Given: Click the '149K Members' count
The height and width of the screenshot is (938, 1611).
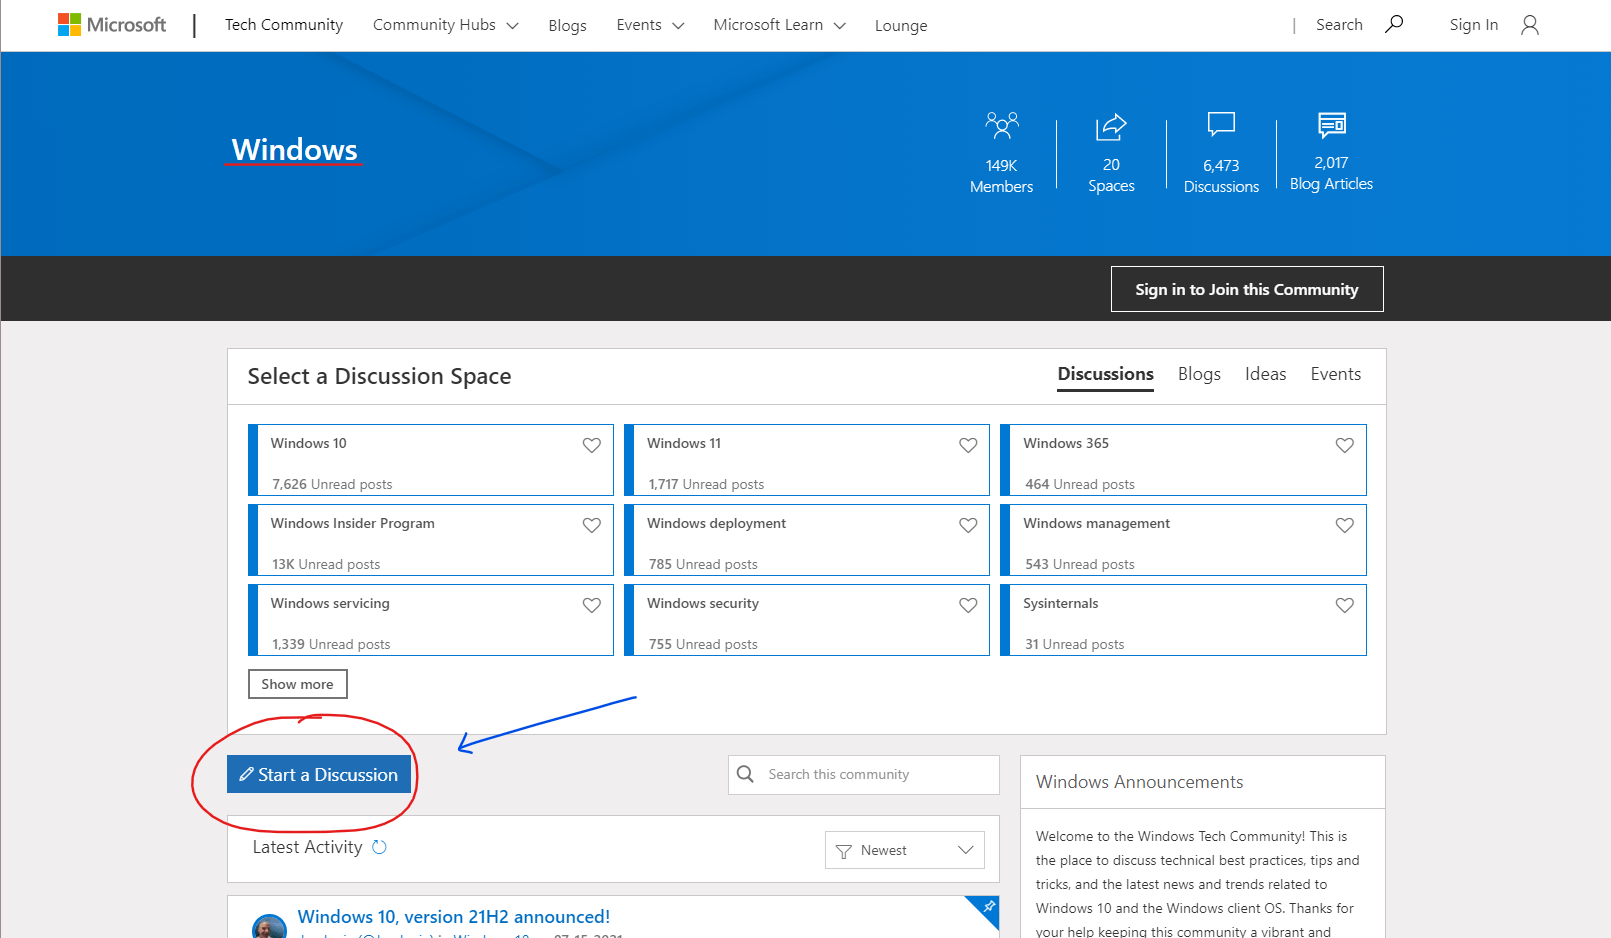Looking at the screenshot, I should pyautogui.click(x=1001, y=176).
